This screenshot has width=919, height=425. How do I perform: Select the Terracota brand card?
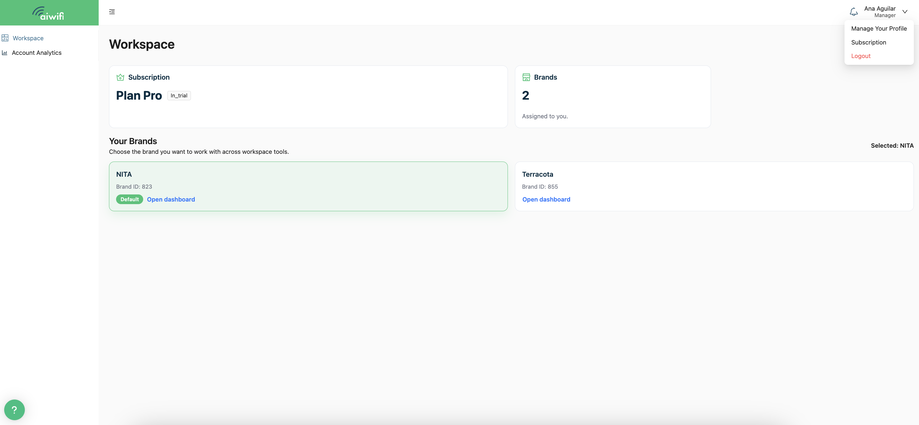pos(714,186)
